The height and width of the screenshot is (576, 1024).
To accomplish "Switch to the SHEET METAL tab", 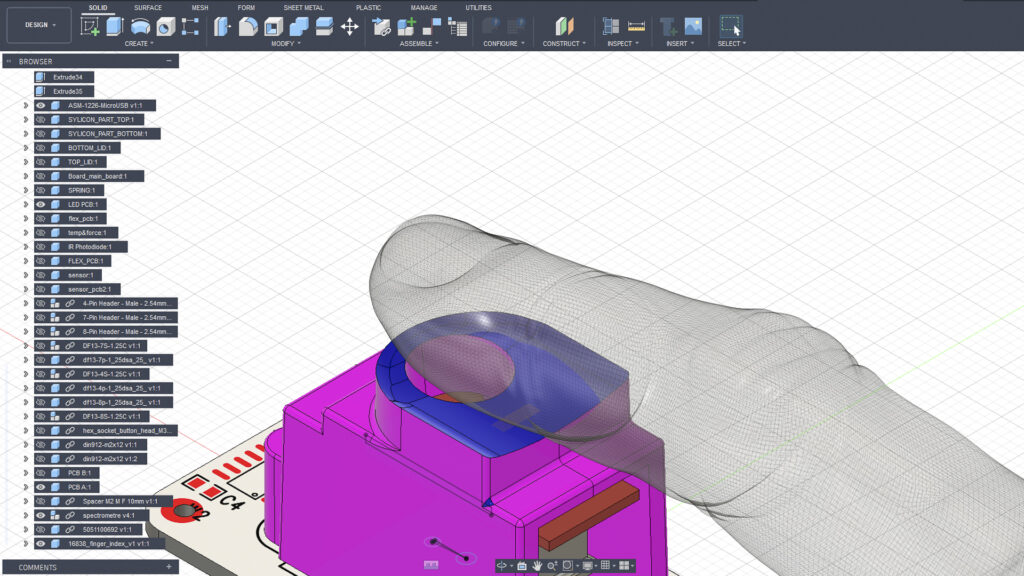I will tap(303, 8).
